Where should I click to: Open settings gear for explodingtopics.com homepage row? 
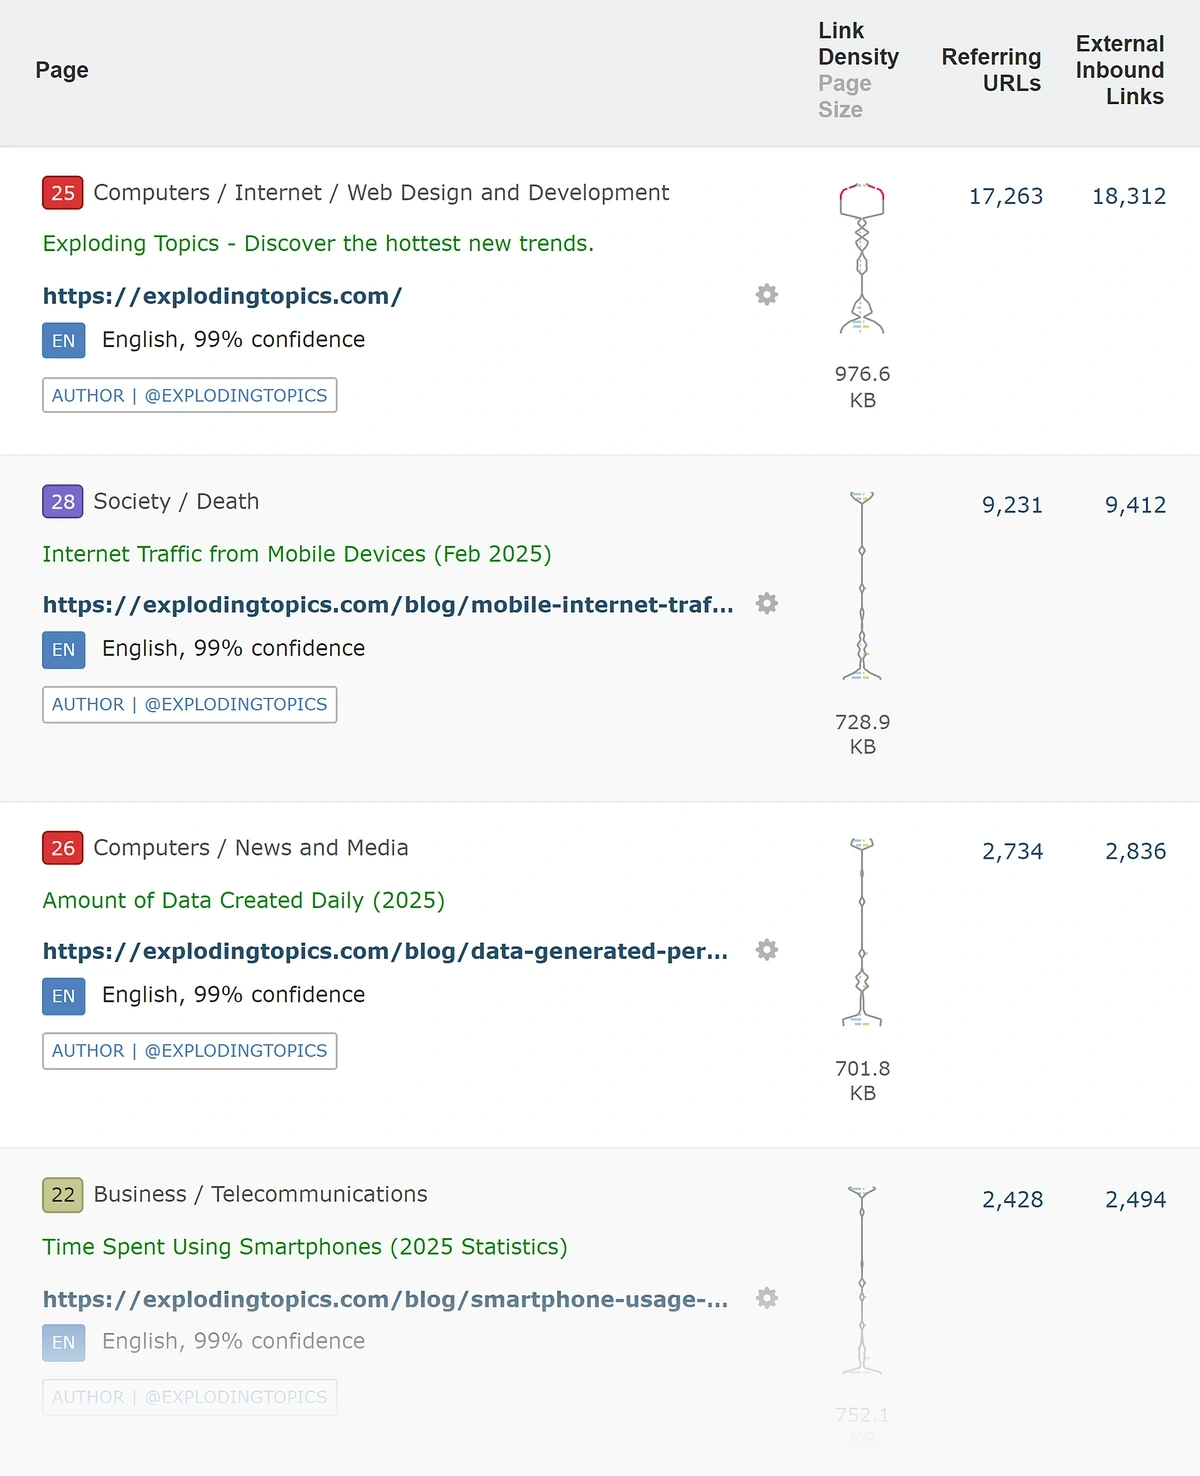[x=767, y=295]
